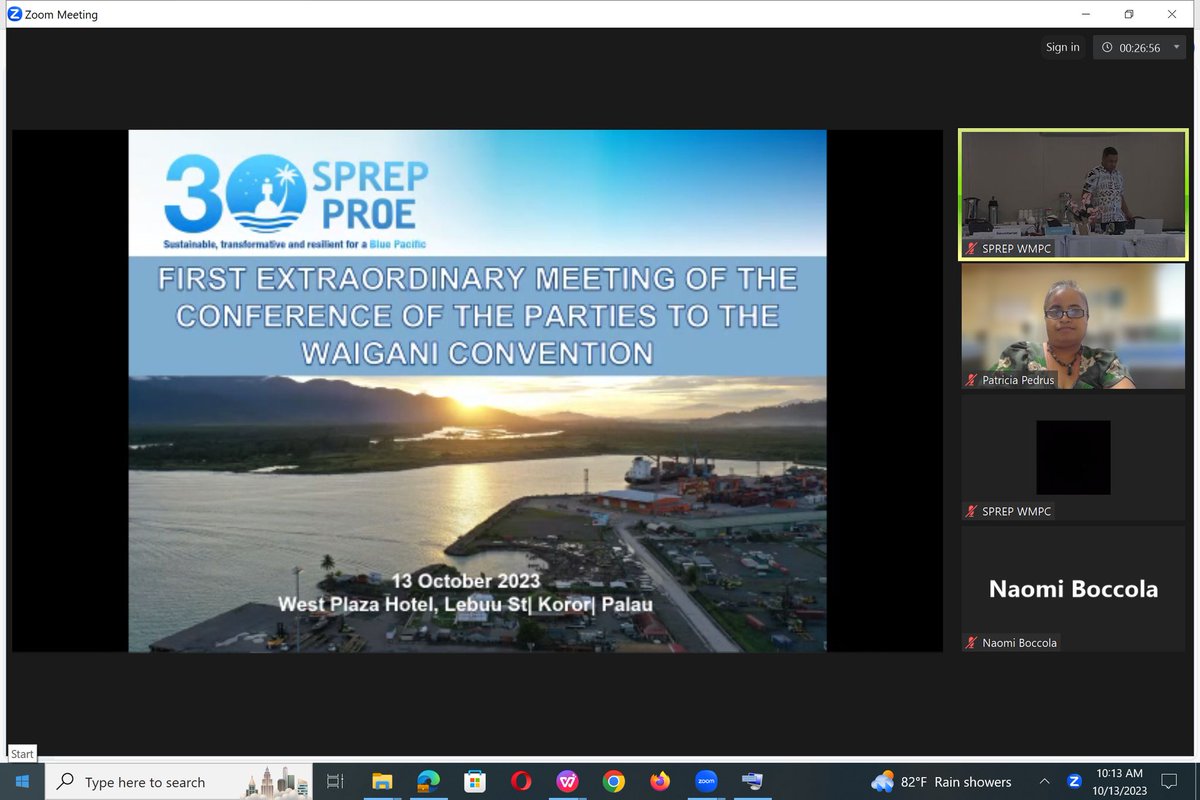Select the Naomi Boccola participant tile

click(1073, 589)
